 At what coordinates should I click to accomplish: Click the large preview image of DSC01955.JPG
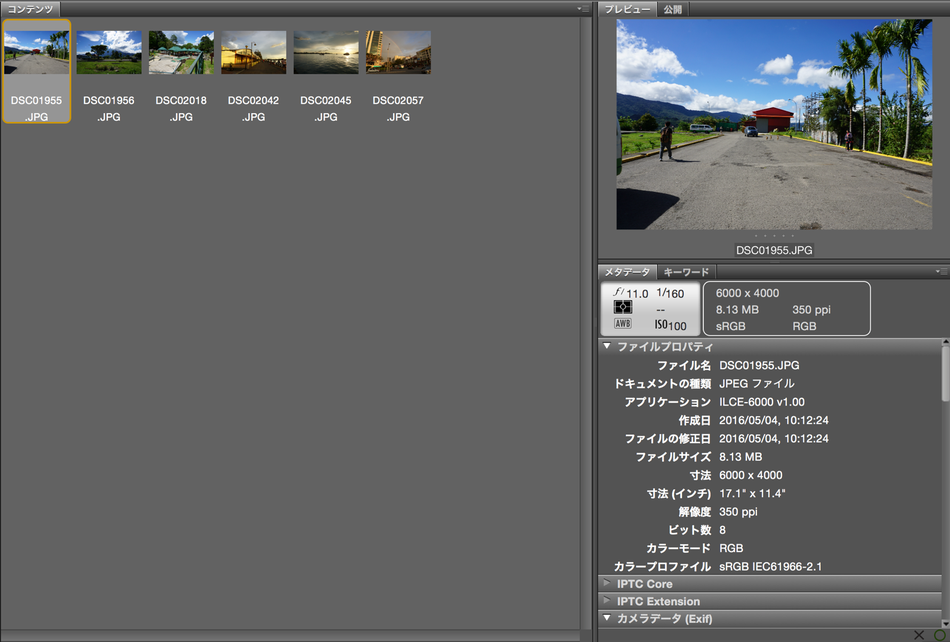[x=774, y=124]
